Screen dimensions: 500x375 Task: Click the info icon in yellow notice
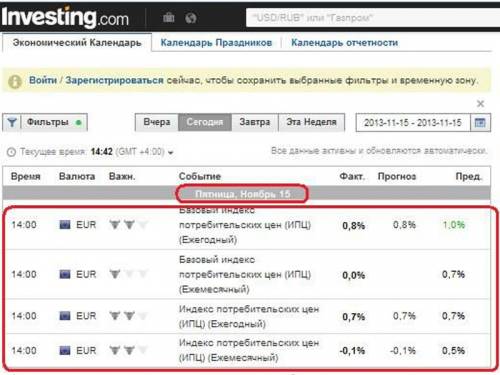point(15,81)
